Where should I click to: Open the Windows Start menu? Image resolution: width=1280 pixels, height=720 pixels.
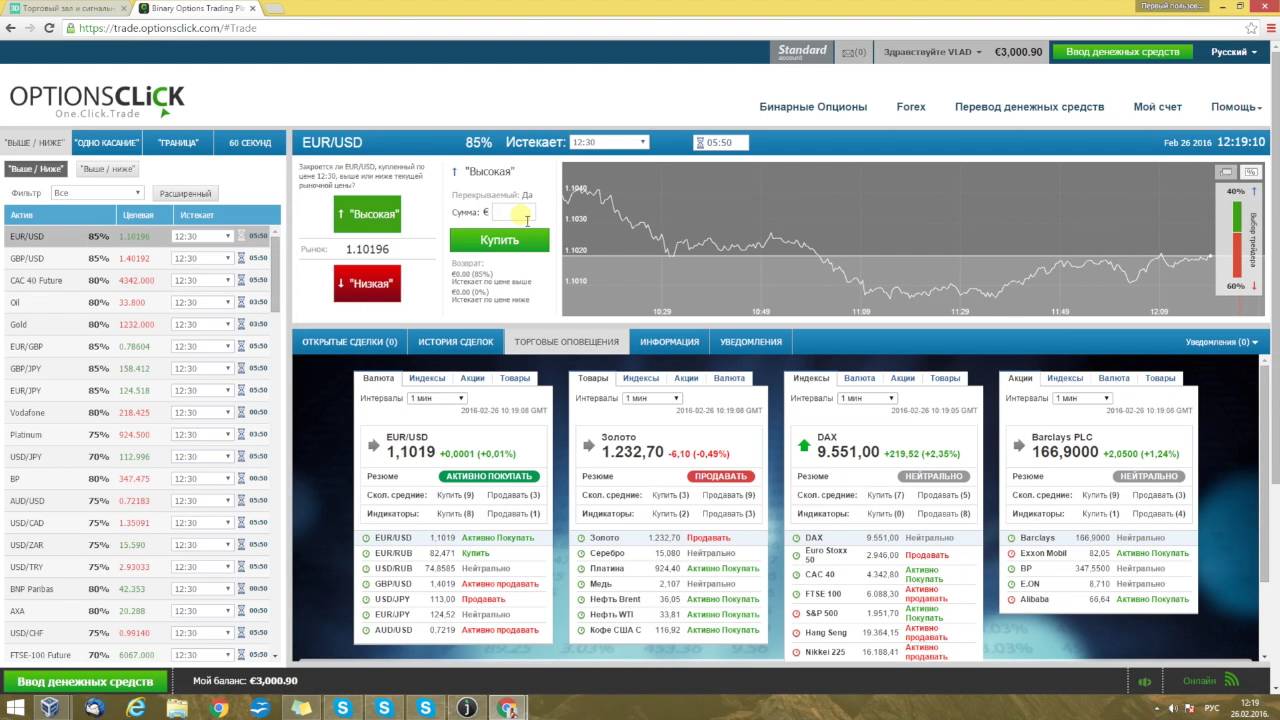[x=16, y=708]
